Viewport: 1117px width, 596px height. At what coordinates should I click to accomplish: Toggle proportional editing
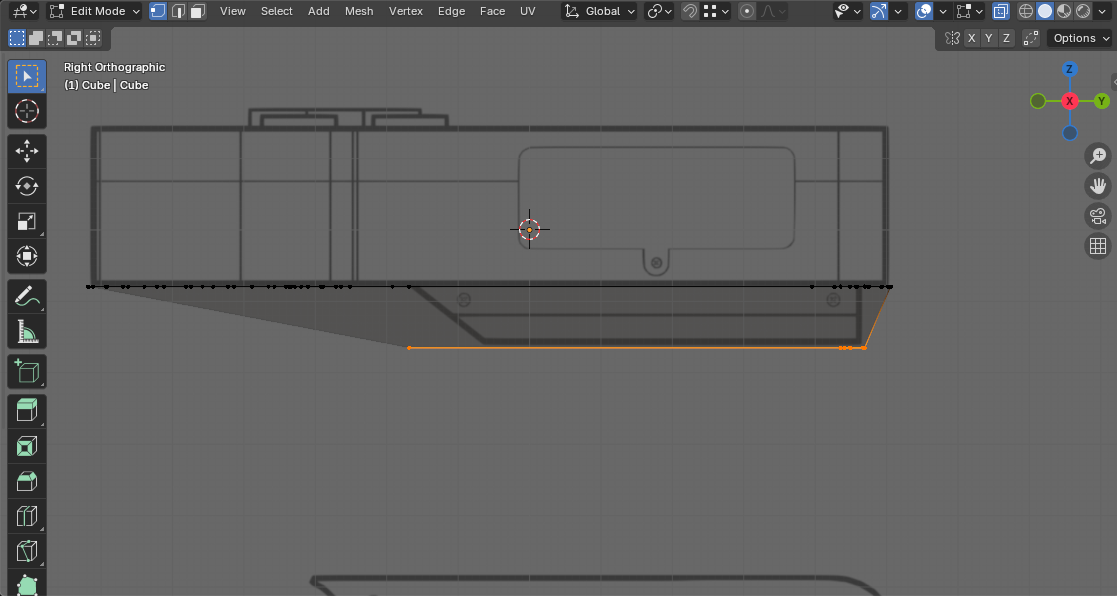point(747,11)
